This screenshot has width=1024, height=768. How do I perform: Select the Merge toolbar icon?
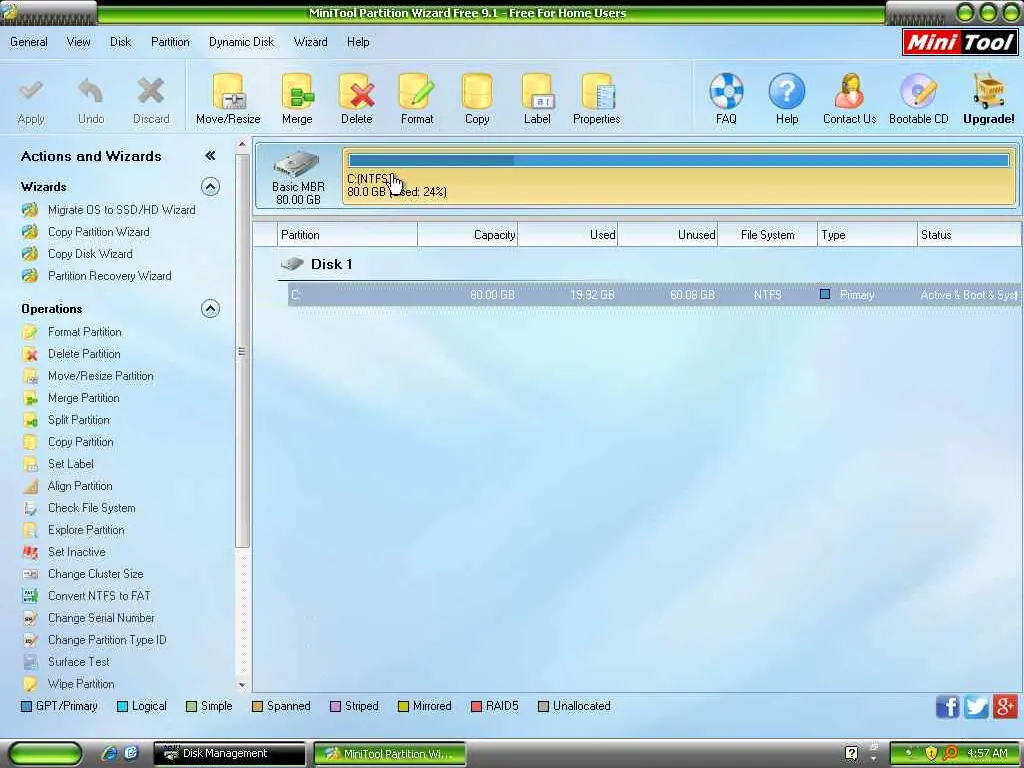(x=297, y=91)
